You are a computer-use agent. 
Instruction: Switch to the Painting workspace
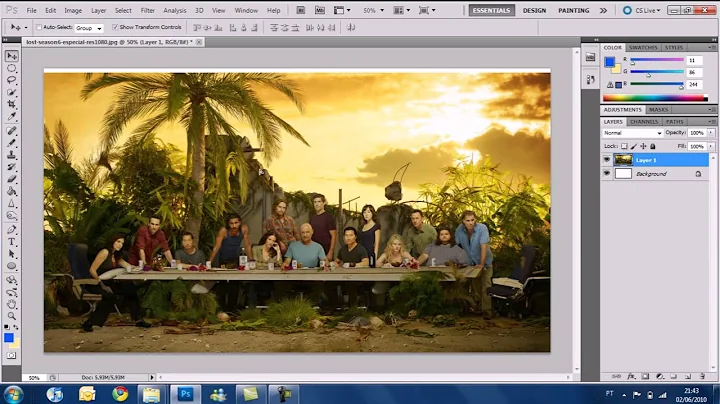(x=574, y=10)
